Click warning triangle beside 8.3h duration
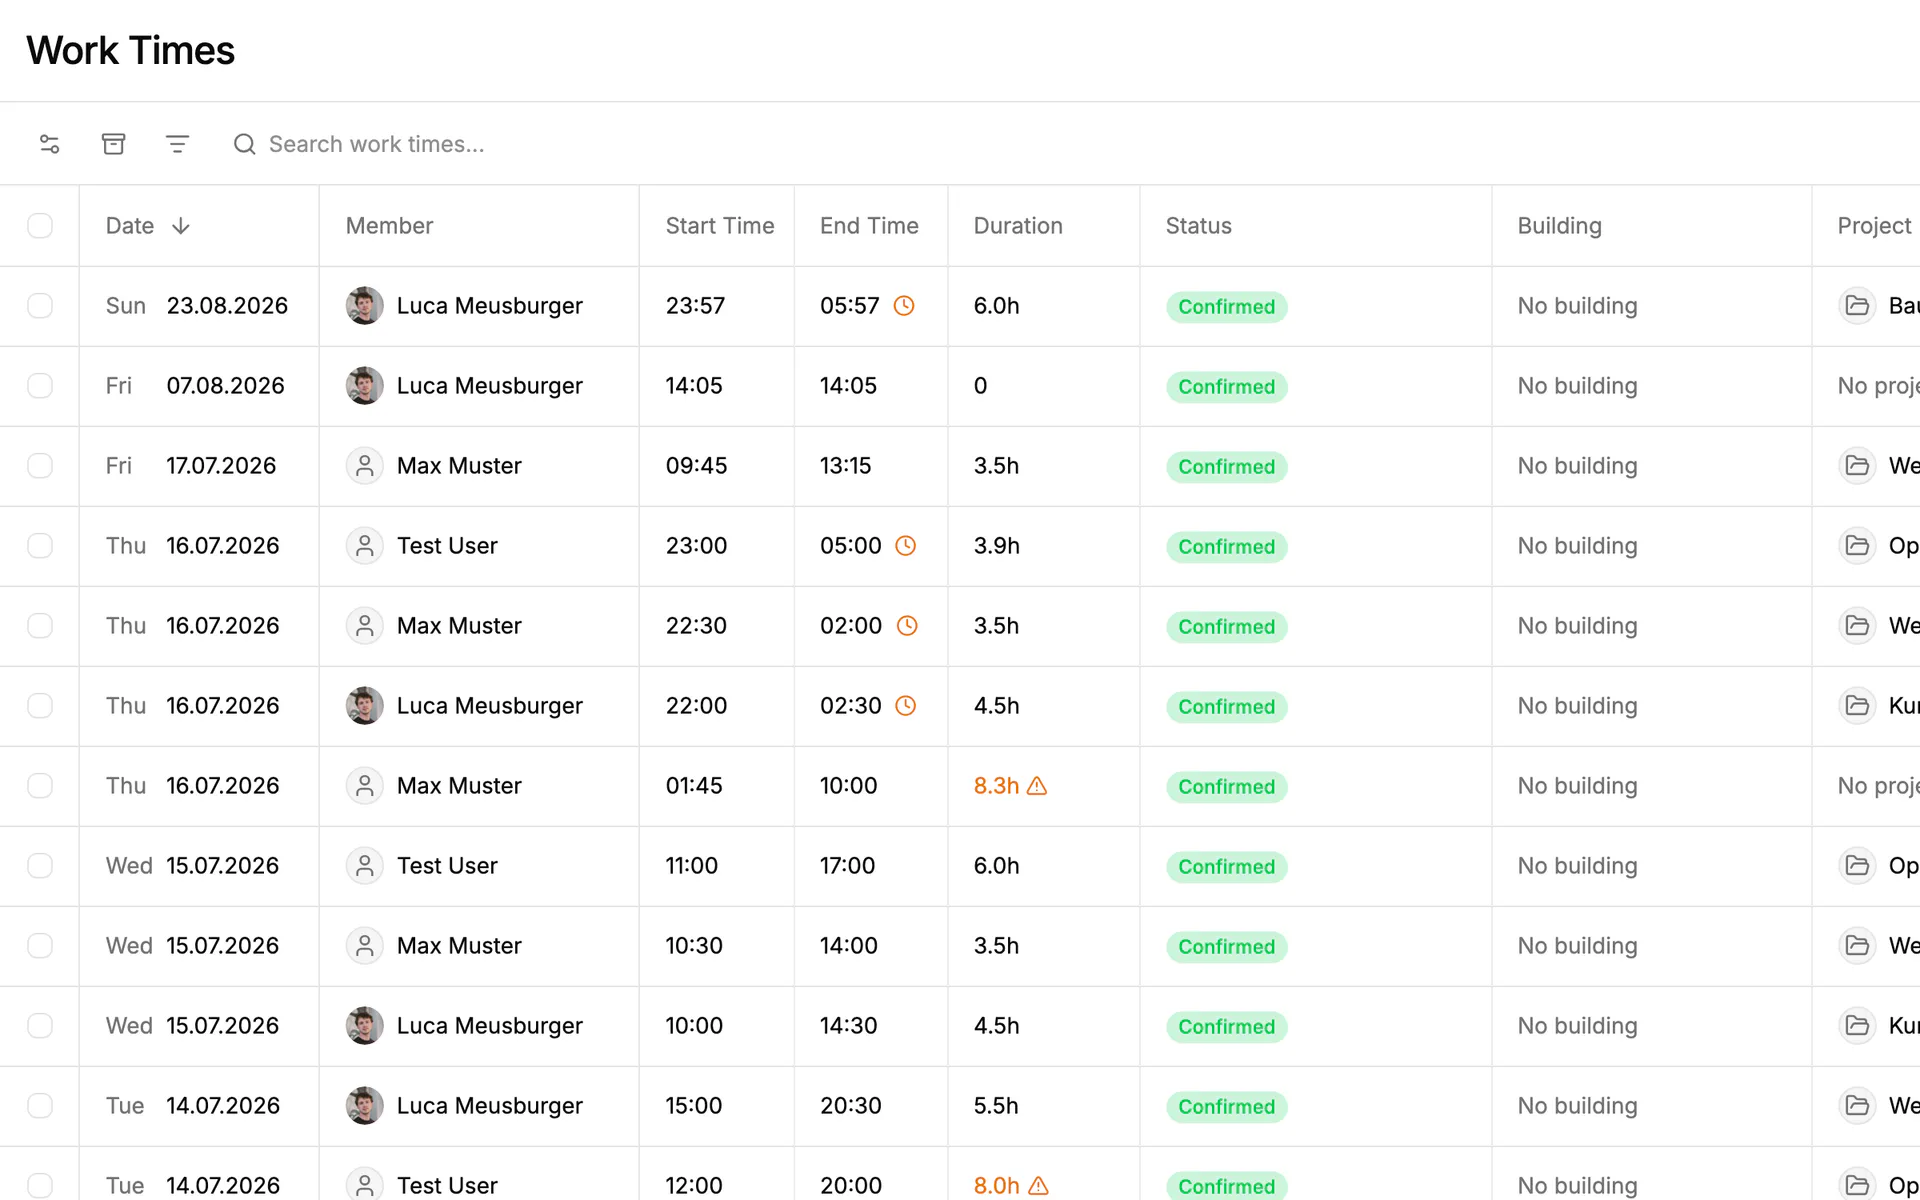Image resolution: width=1920 pixels, height=1200 pixels. pos(1037,786)
